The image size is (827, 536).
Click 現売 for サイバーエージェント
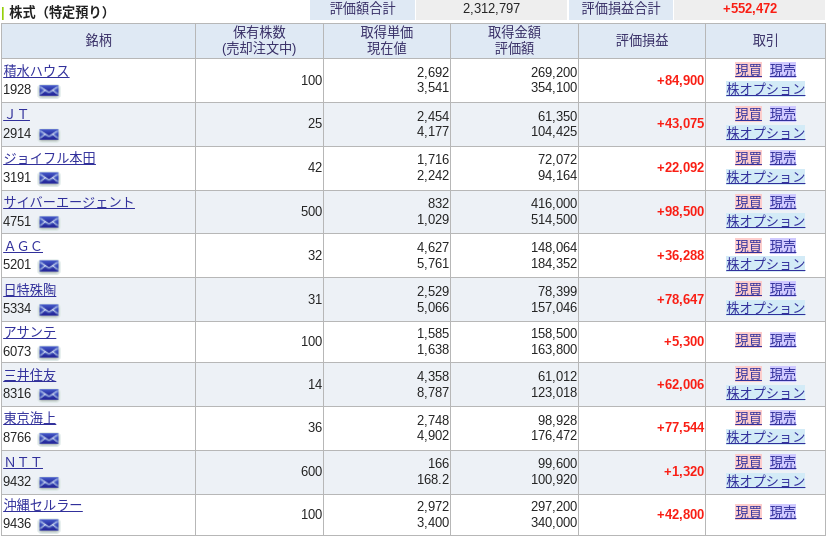coord(783,202)
